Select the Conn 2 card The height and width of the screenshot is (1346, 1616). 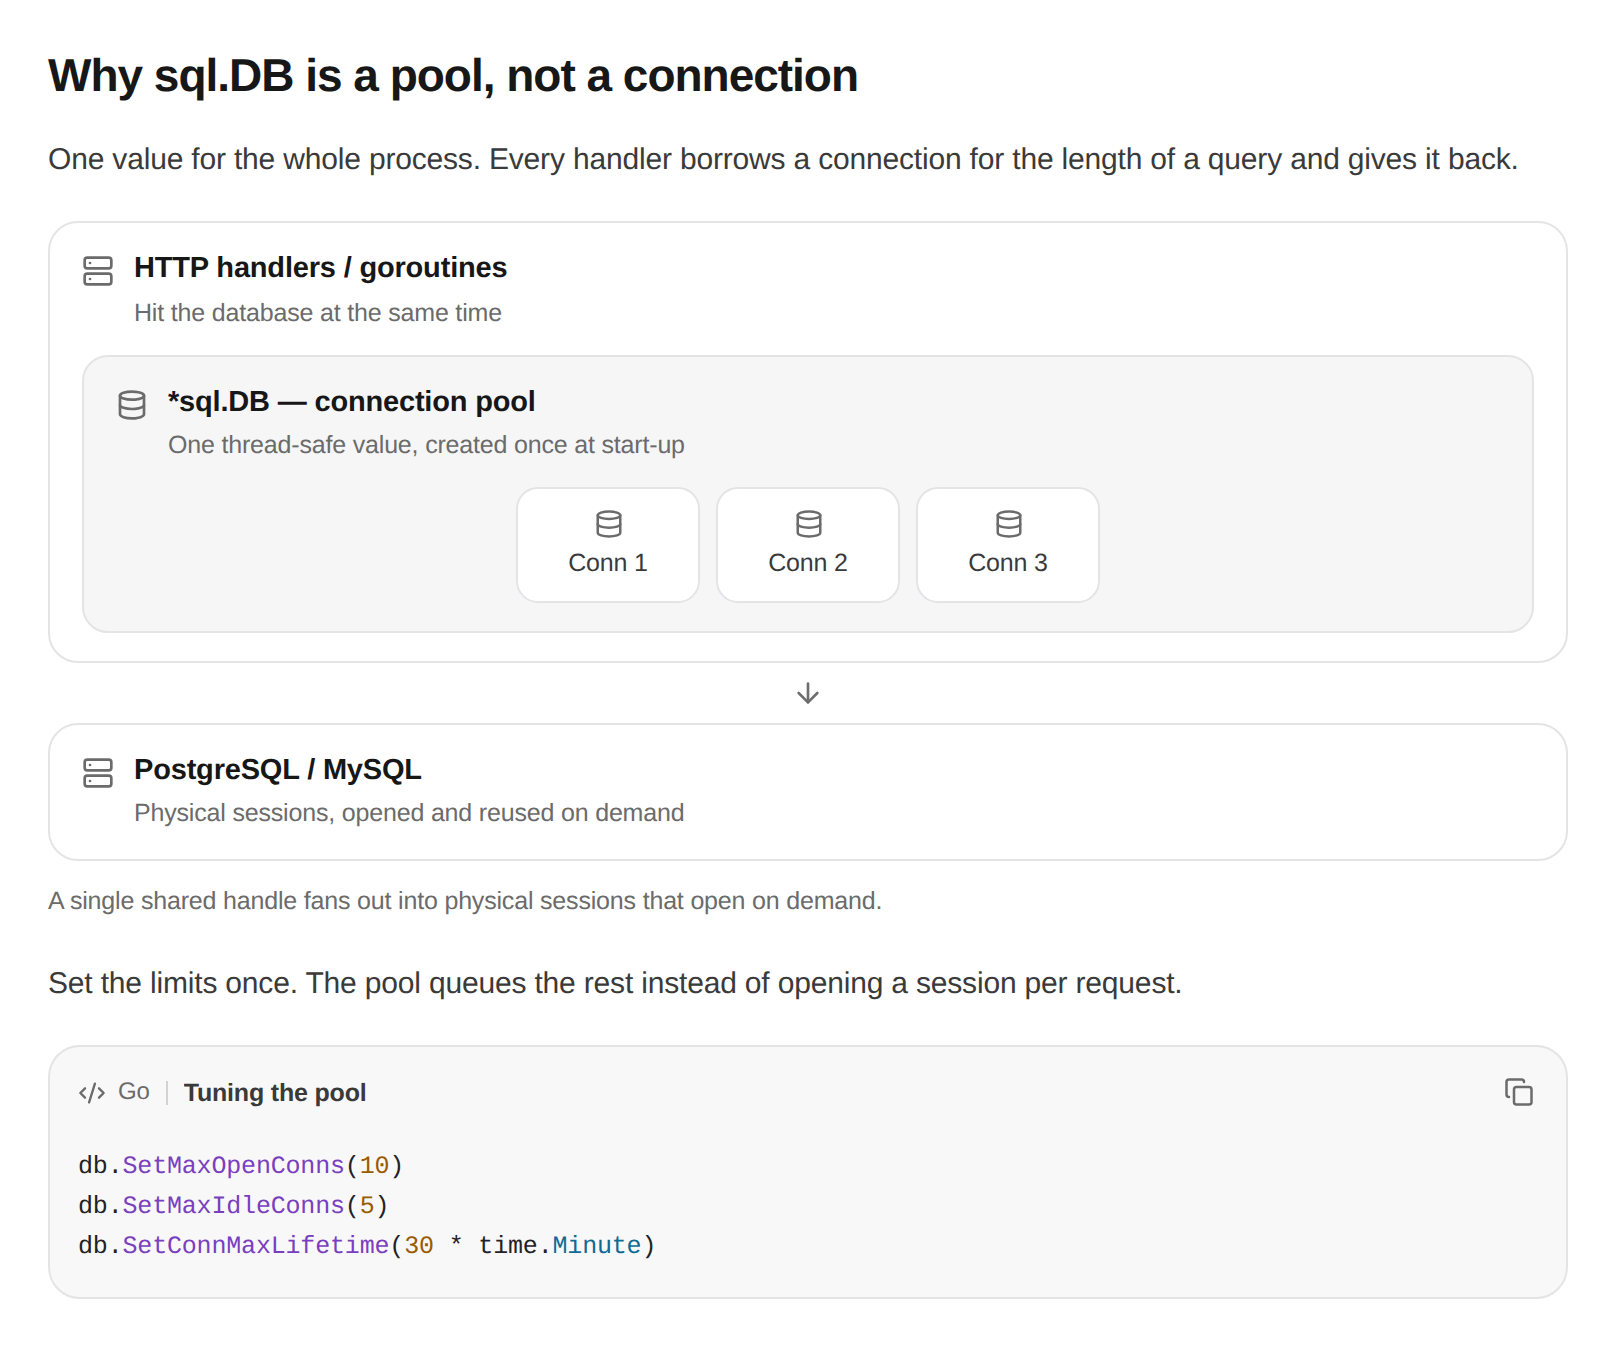click(808, 545)
